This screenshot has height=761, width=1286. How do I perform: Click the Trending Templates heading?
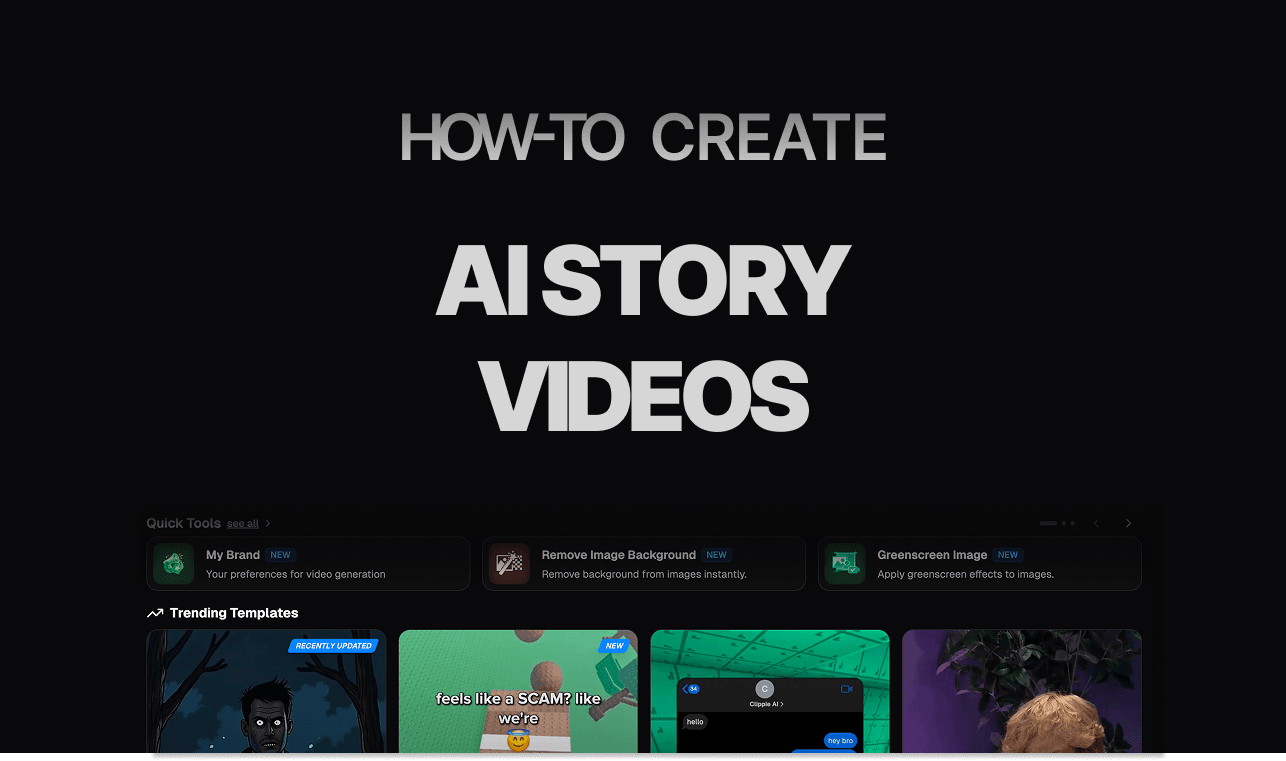232,613
